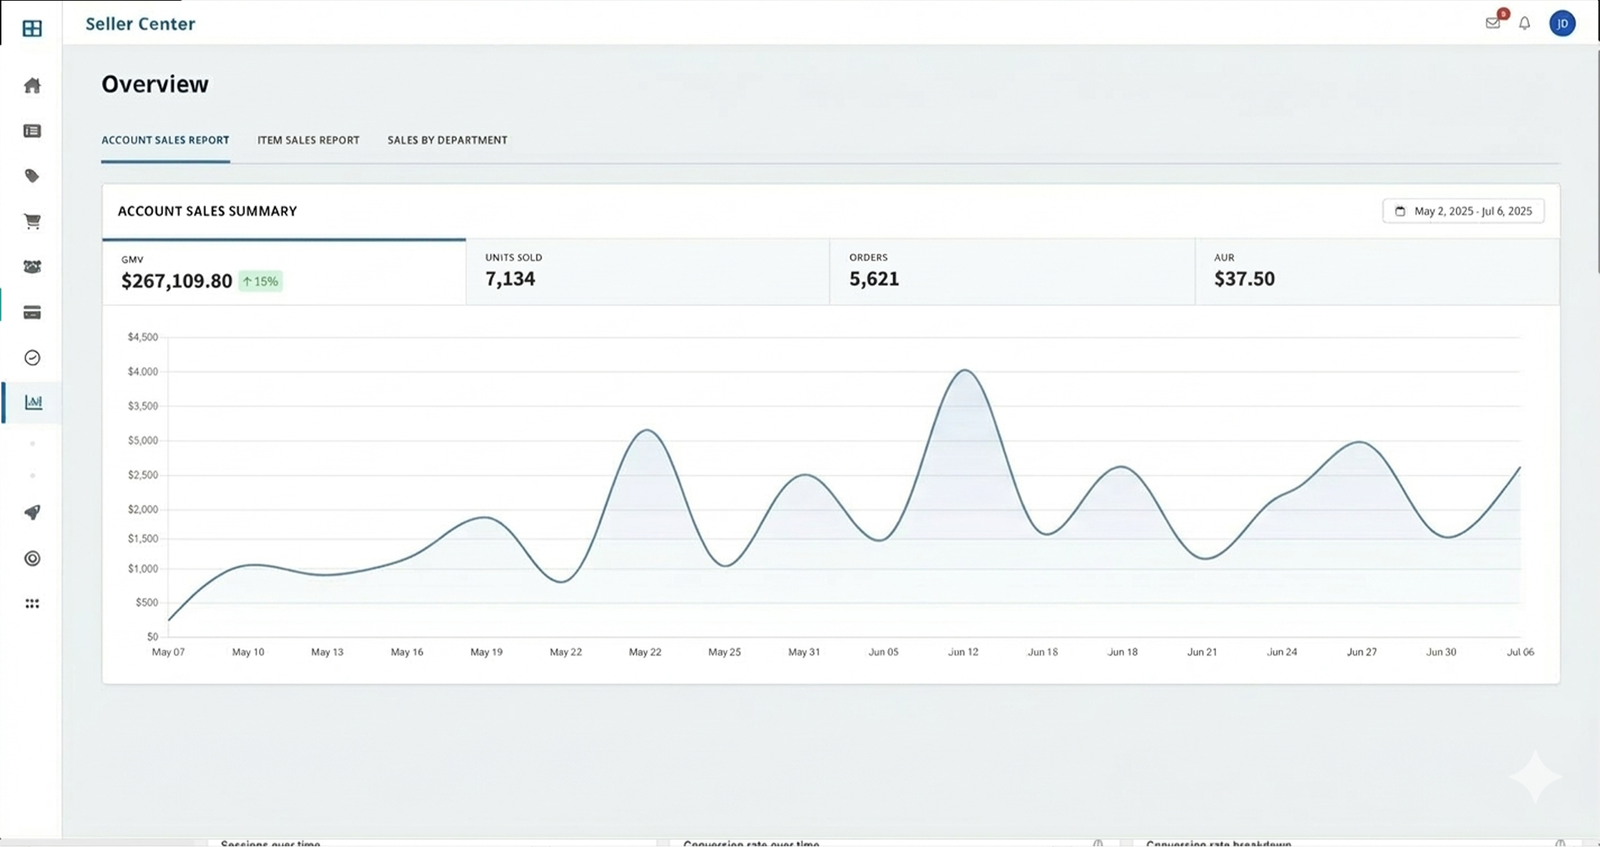This screenshot has height=847, width=1600.
Task: Open the shopping cart icon in the sidebar
Action: (x=32, y=222)
